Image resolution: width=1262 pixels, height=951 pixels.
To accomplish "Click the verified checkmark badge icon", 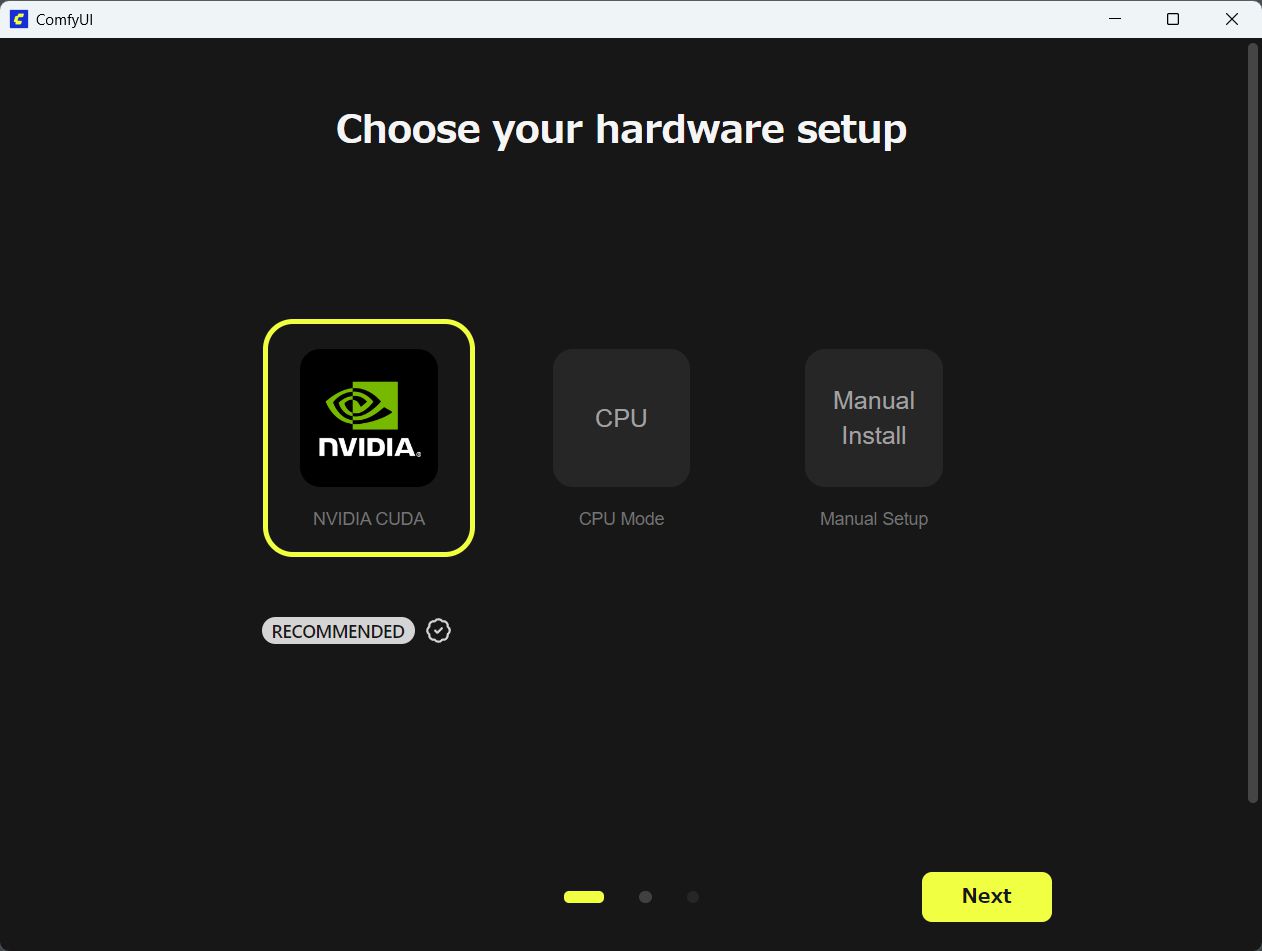I will [438, 630].
